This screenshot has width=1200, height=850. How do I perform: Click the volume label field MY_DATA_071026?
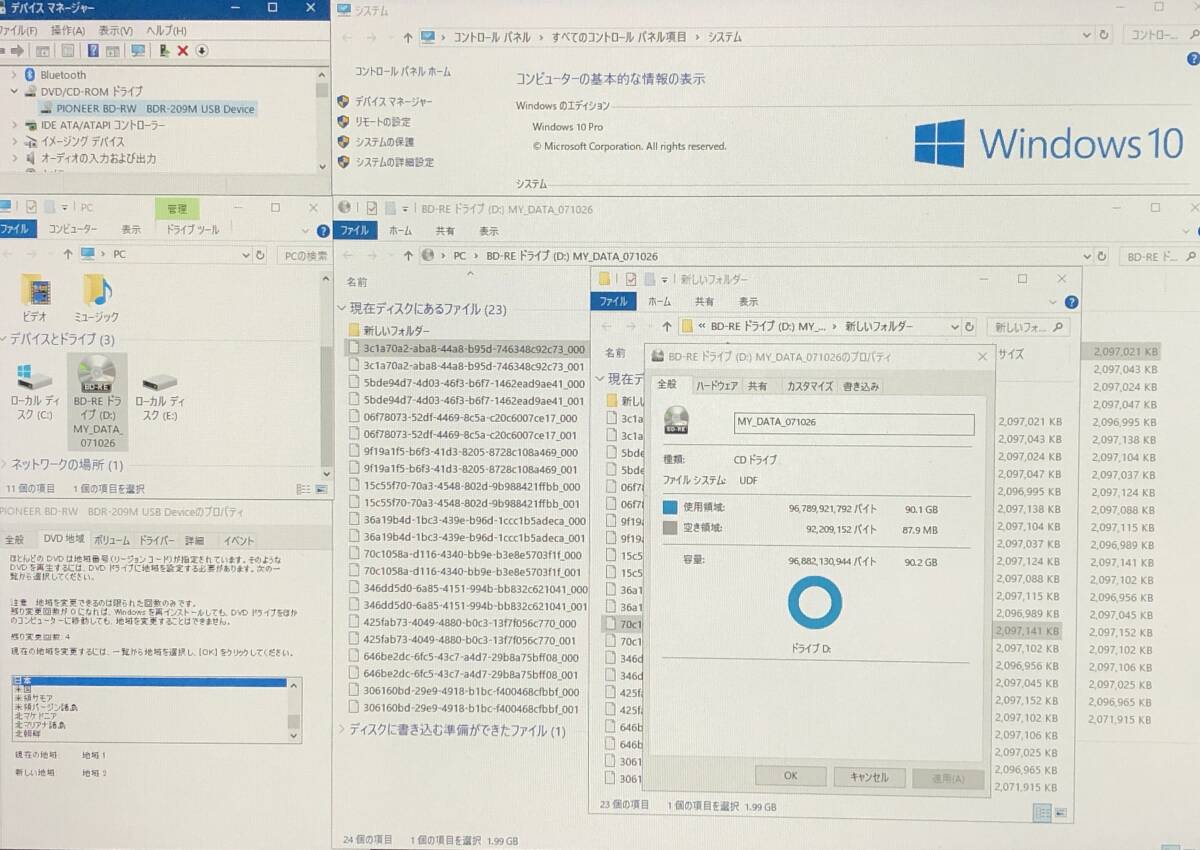tap(854, 423)
